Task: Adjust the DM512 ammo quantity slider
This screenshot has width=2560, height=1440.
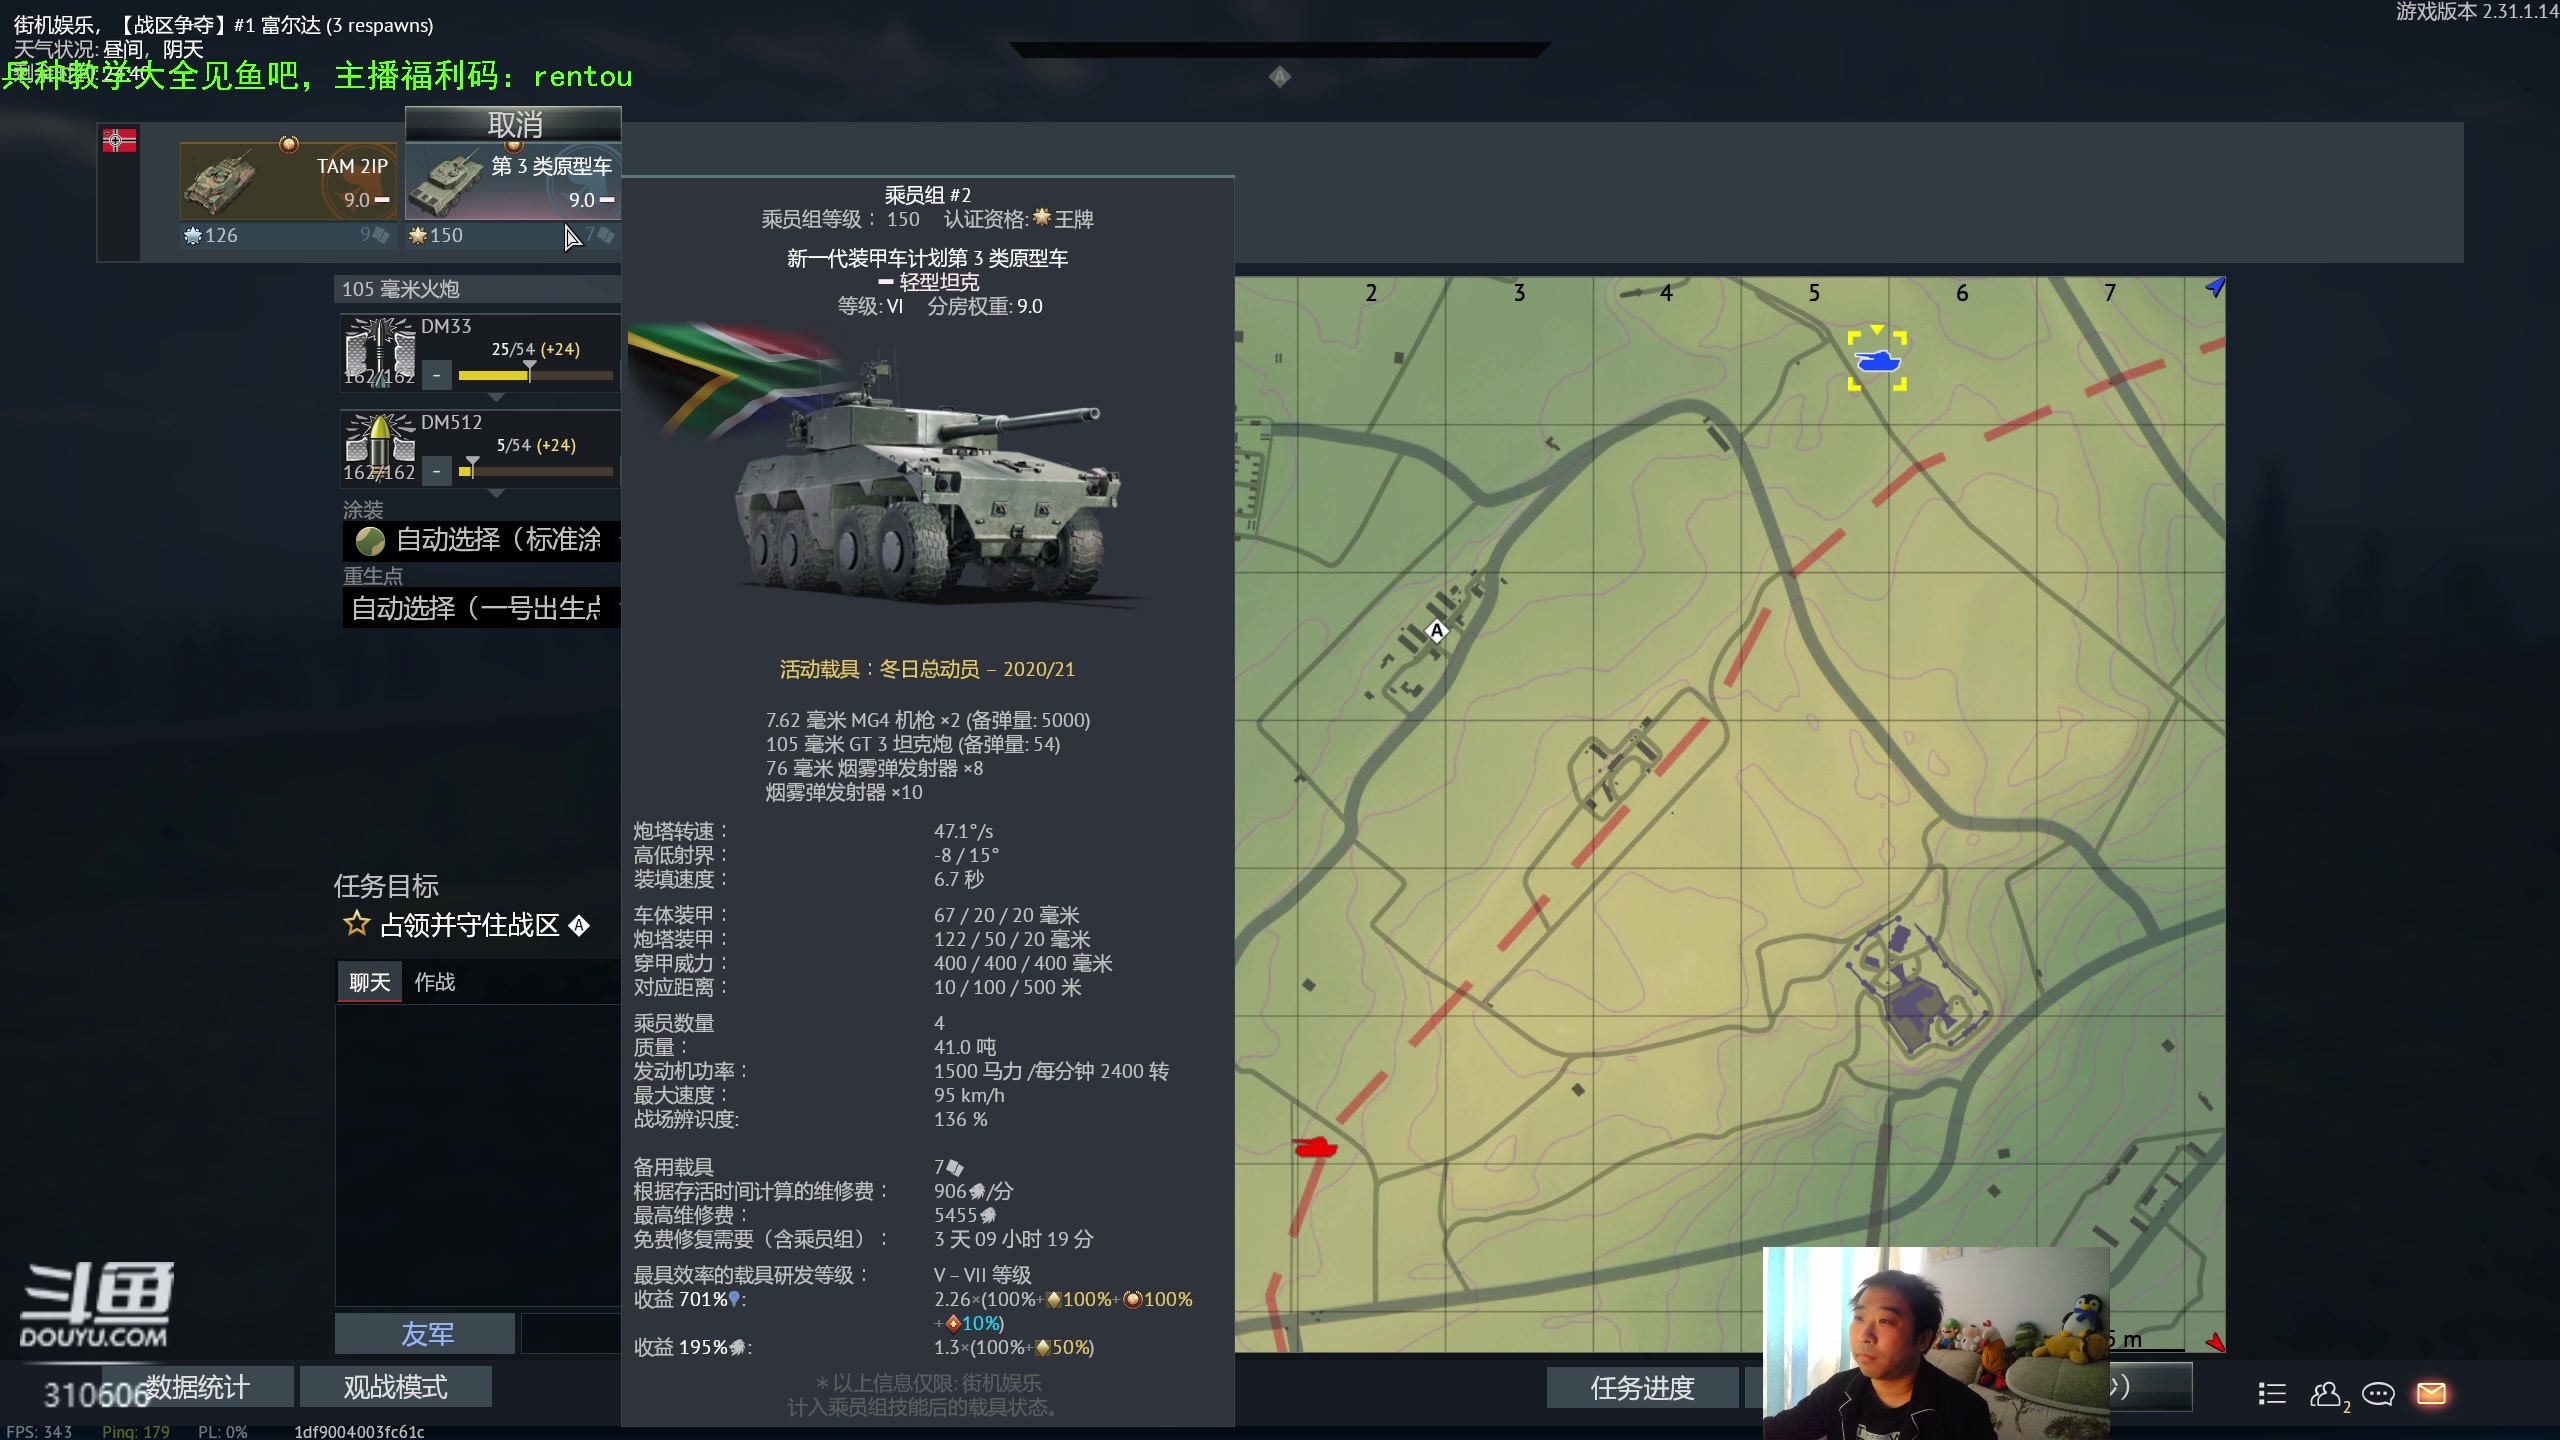Action: click(x=535, y=471)
